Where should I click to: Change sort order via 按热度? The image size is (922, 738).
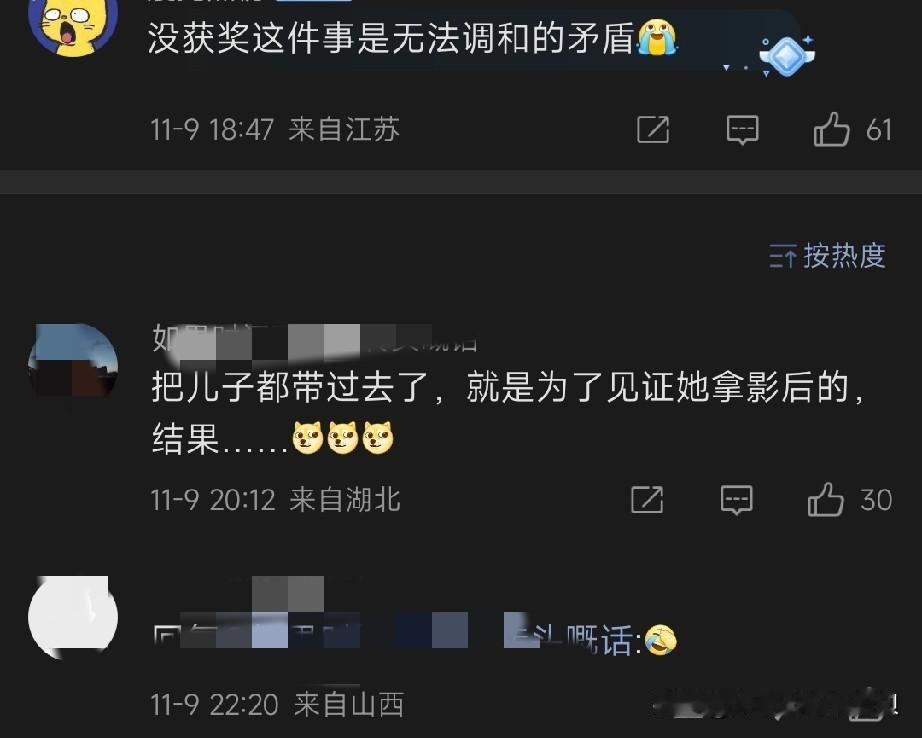click(x=827, y=256)
